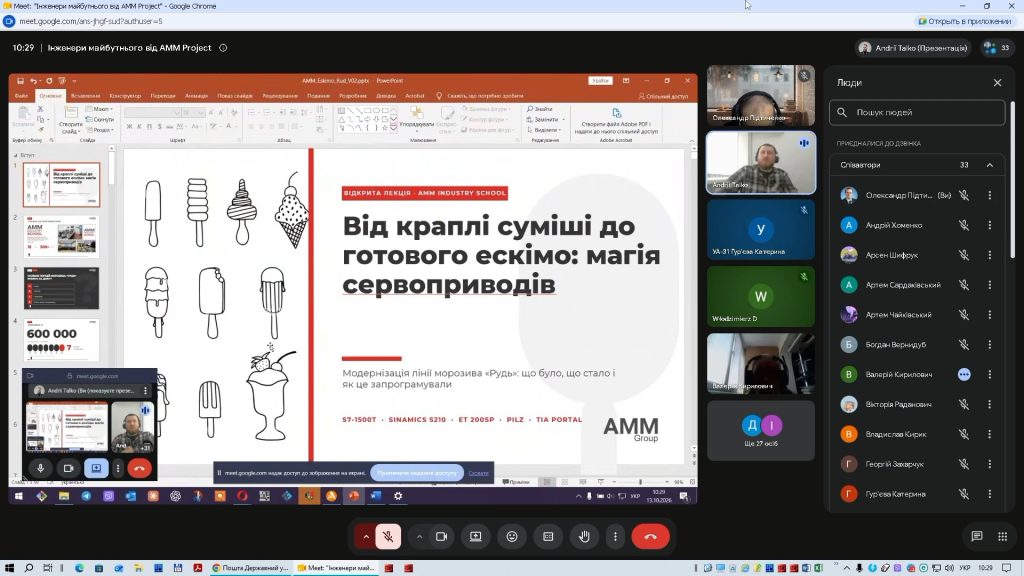Open options menu for Олександр Підти...
The width and height of the screenshot is (1024, 576).
[989, 195]
